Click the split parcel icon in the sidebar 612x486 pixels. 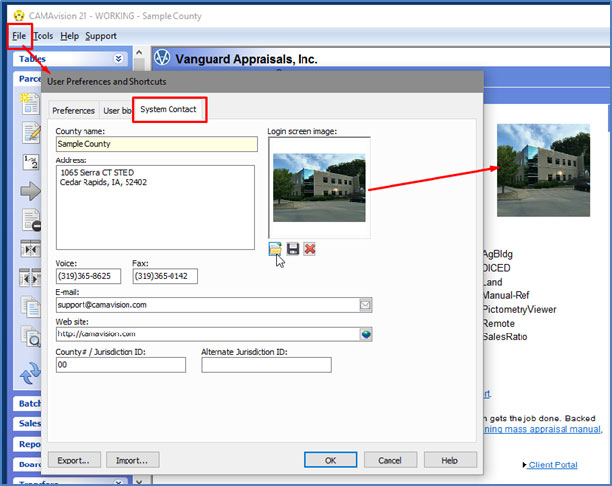click(30, 278)
